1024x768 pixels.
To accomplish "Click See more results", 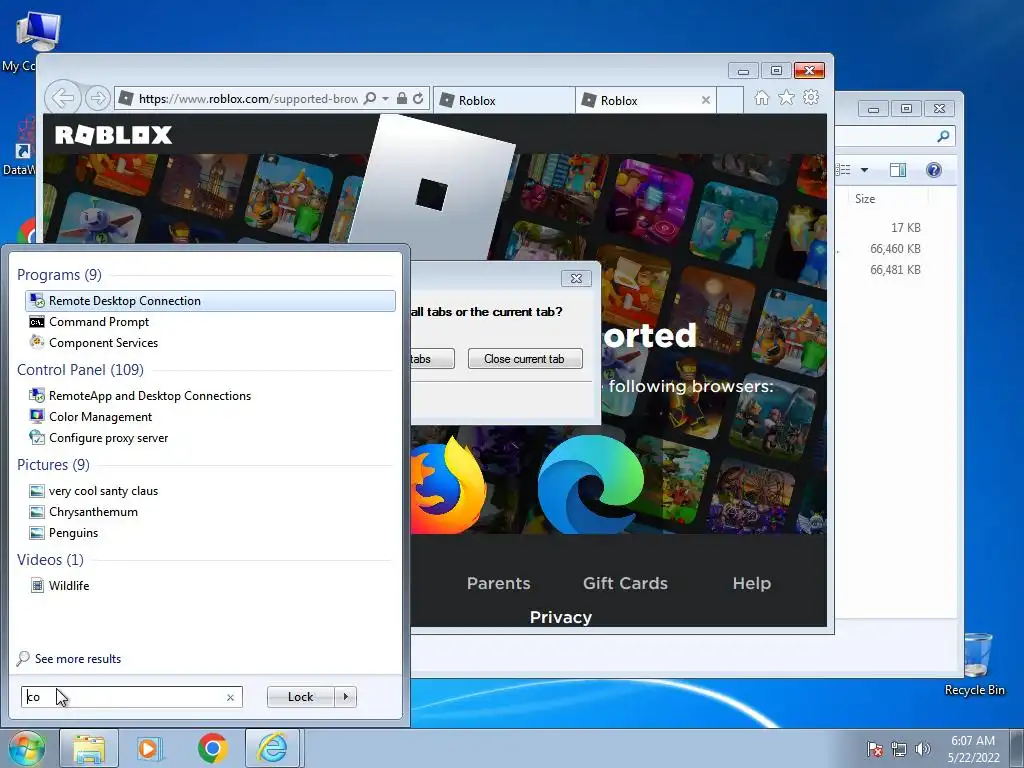I will coord(78,659).
